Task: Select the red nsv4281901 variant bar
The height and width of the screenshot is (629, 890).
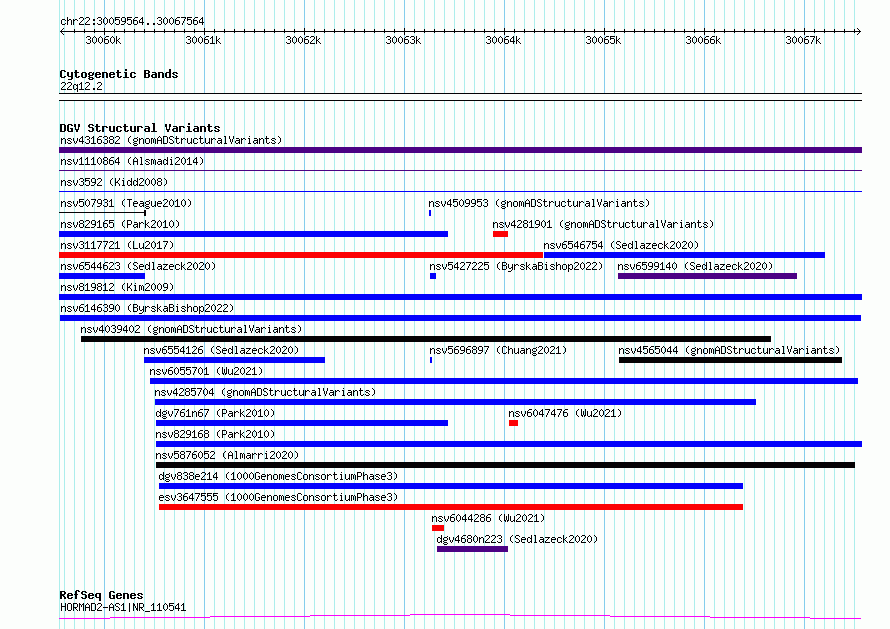Action: pos(500,234)
